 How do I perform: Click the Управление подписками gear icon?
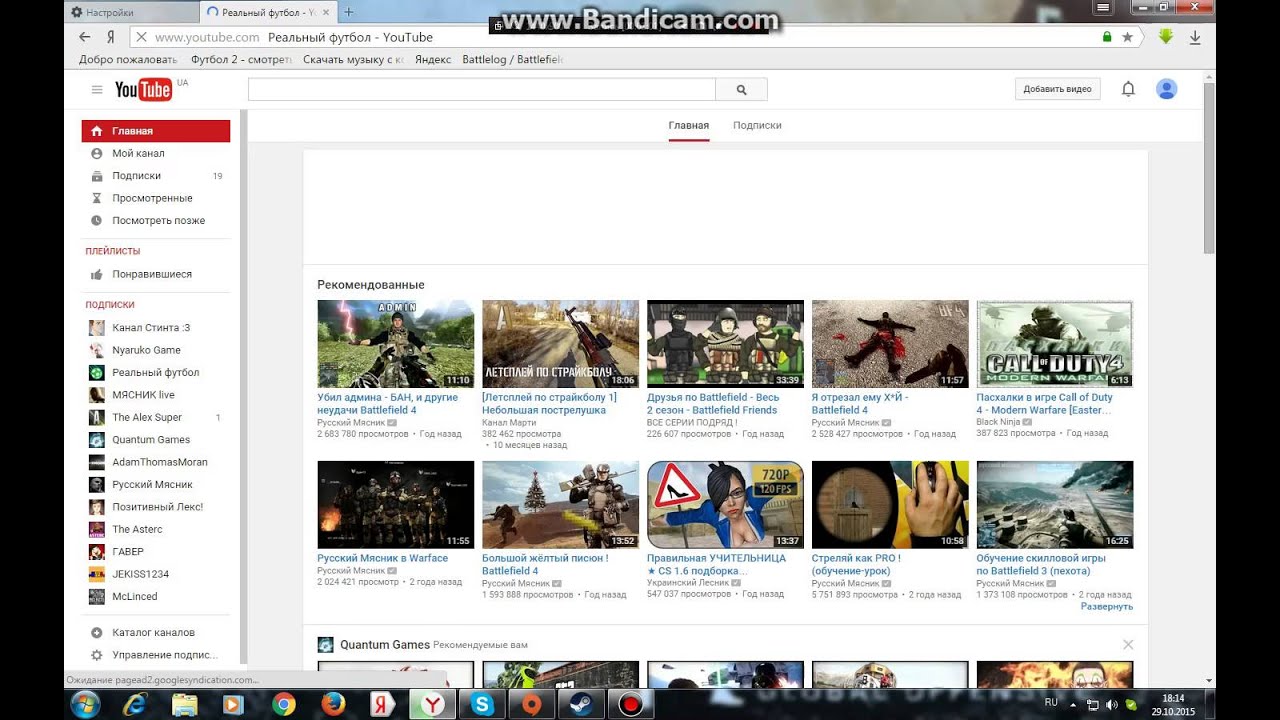pyautogui.click(x=96, y=655)
